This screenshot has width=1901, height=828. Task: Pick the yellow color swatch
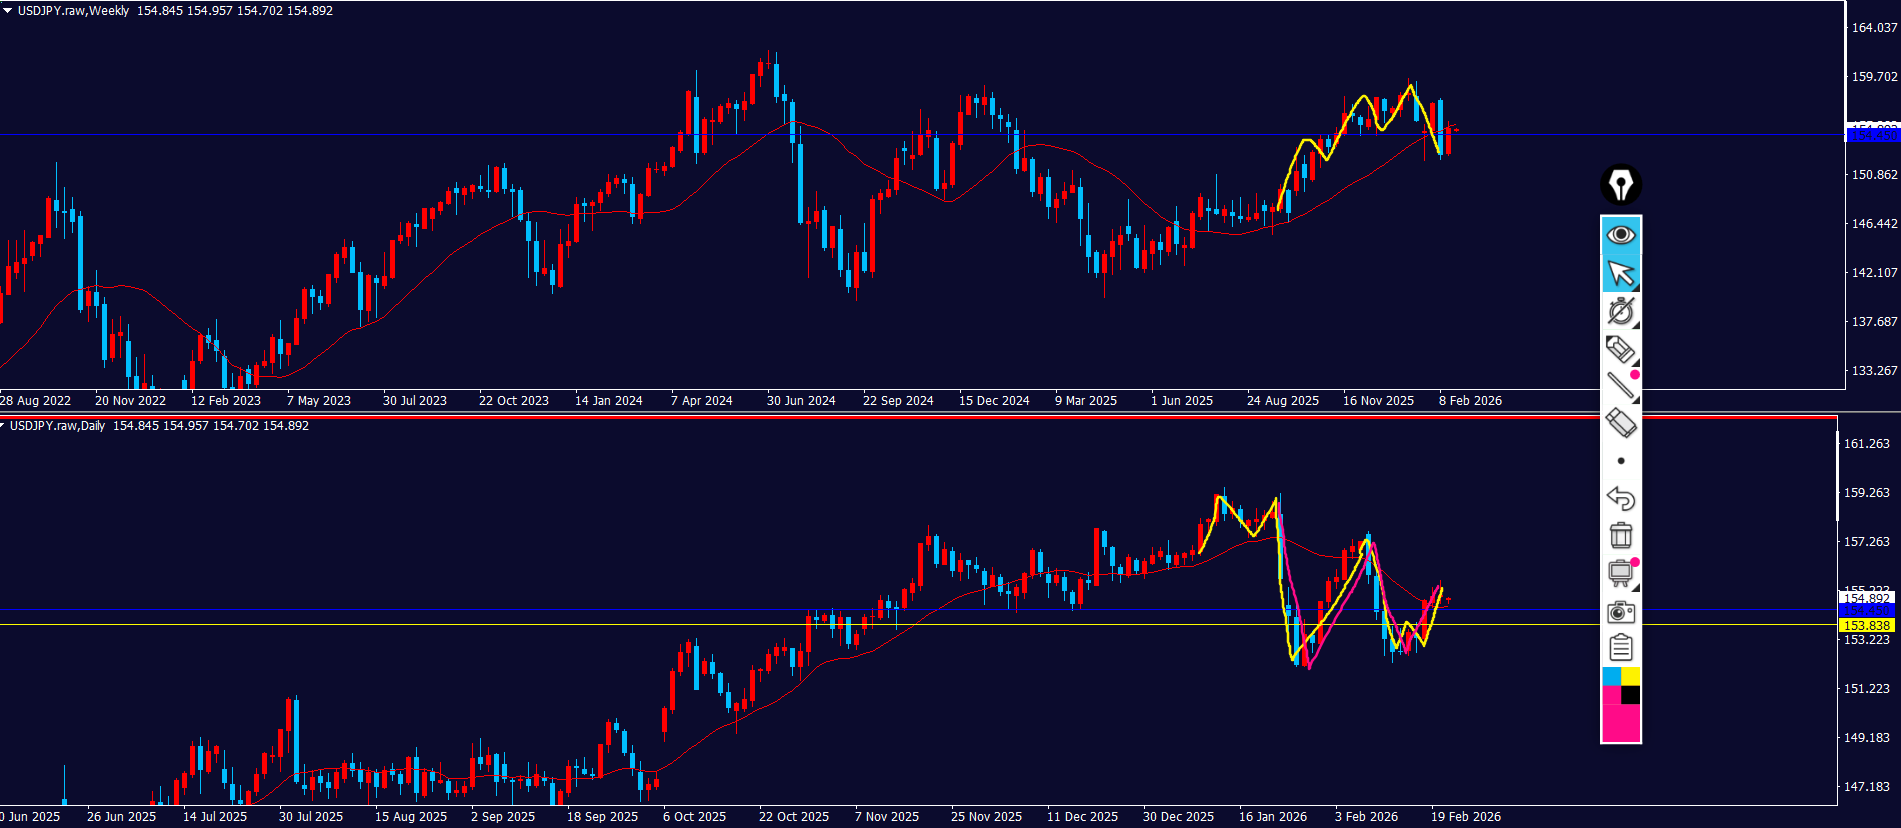1630,676
